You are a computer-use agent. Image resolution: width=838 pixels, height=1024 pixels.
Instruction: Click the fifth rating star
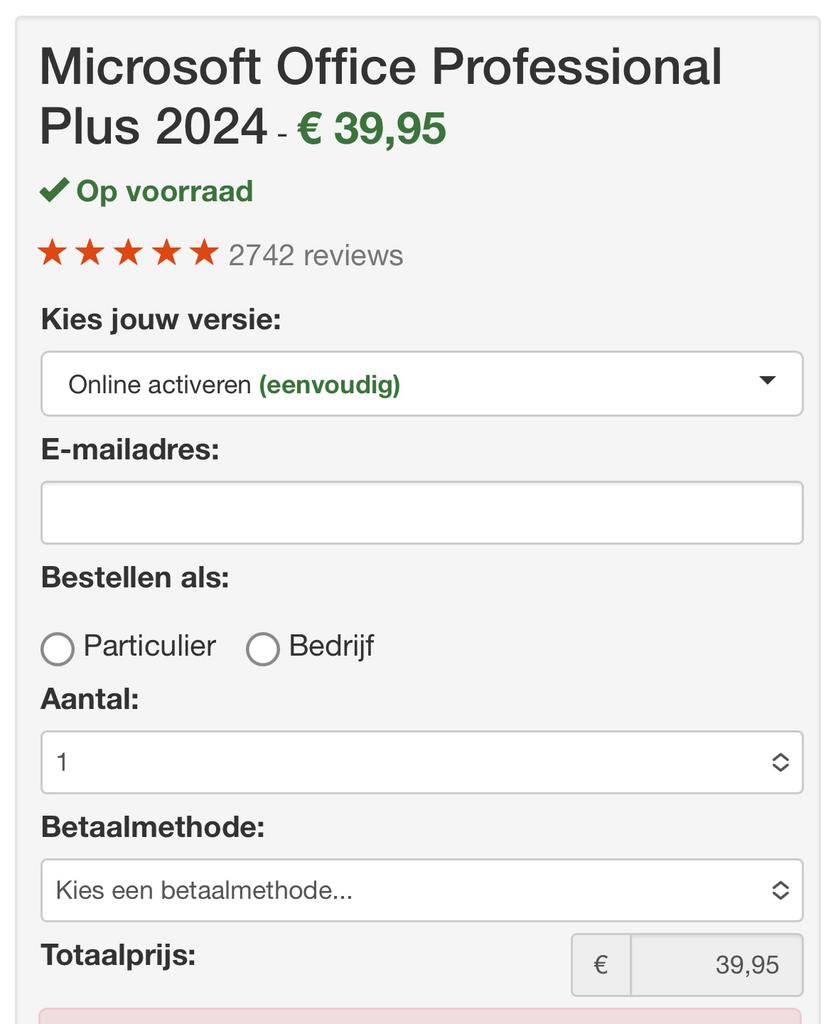205,253
